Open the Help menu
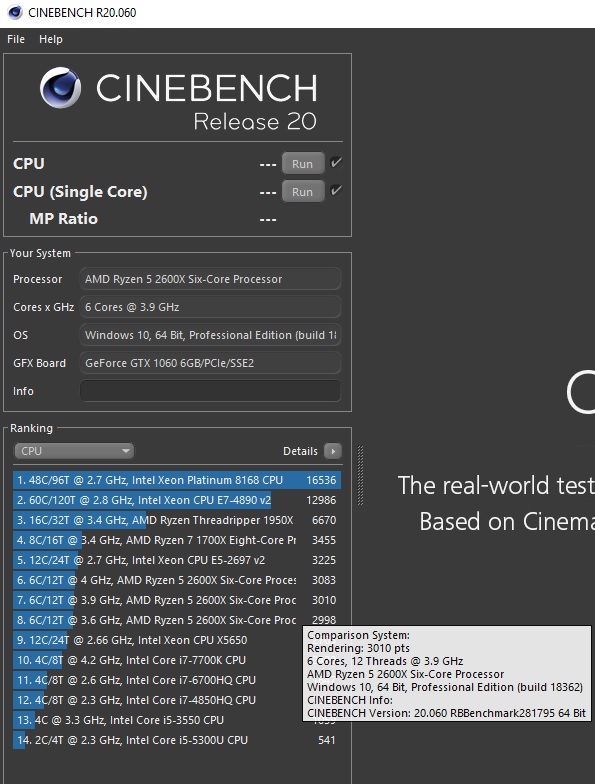The height and width of the screenshot is (784, 595). [51, 39]
